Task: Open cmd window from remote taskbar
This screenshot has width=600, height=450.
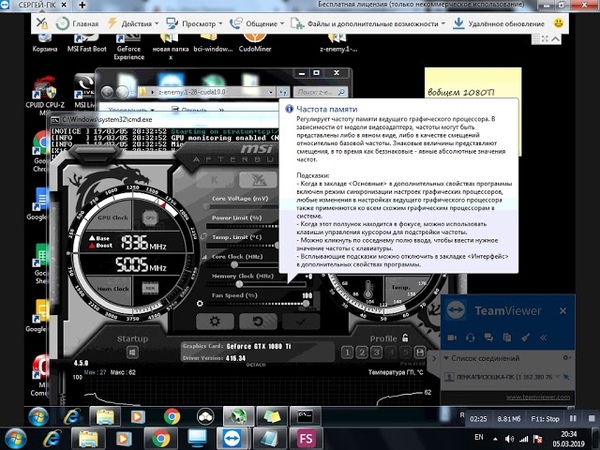Action: click(x=305, y=416)
